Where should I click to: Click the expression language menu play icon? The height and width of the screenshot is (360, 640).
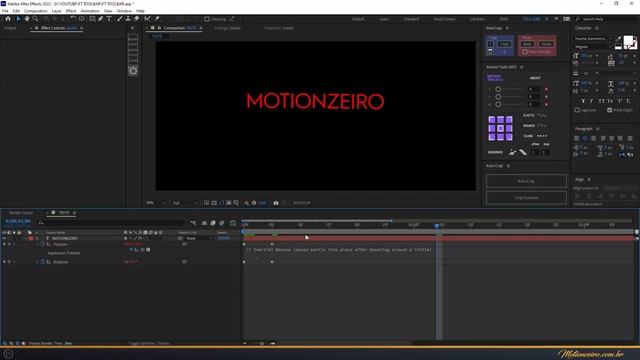(x=148, y=249)
